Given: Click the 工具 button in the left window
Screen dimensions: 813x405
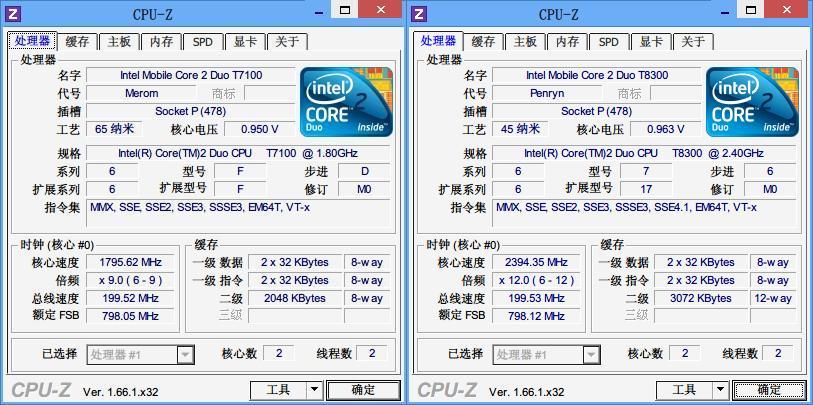Looking at the screenshot, I should point(278,390).
